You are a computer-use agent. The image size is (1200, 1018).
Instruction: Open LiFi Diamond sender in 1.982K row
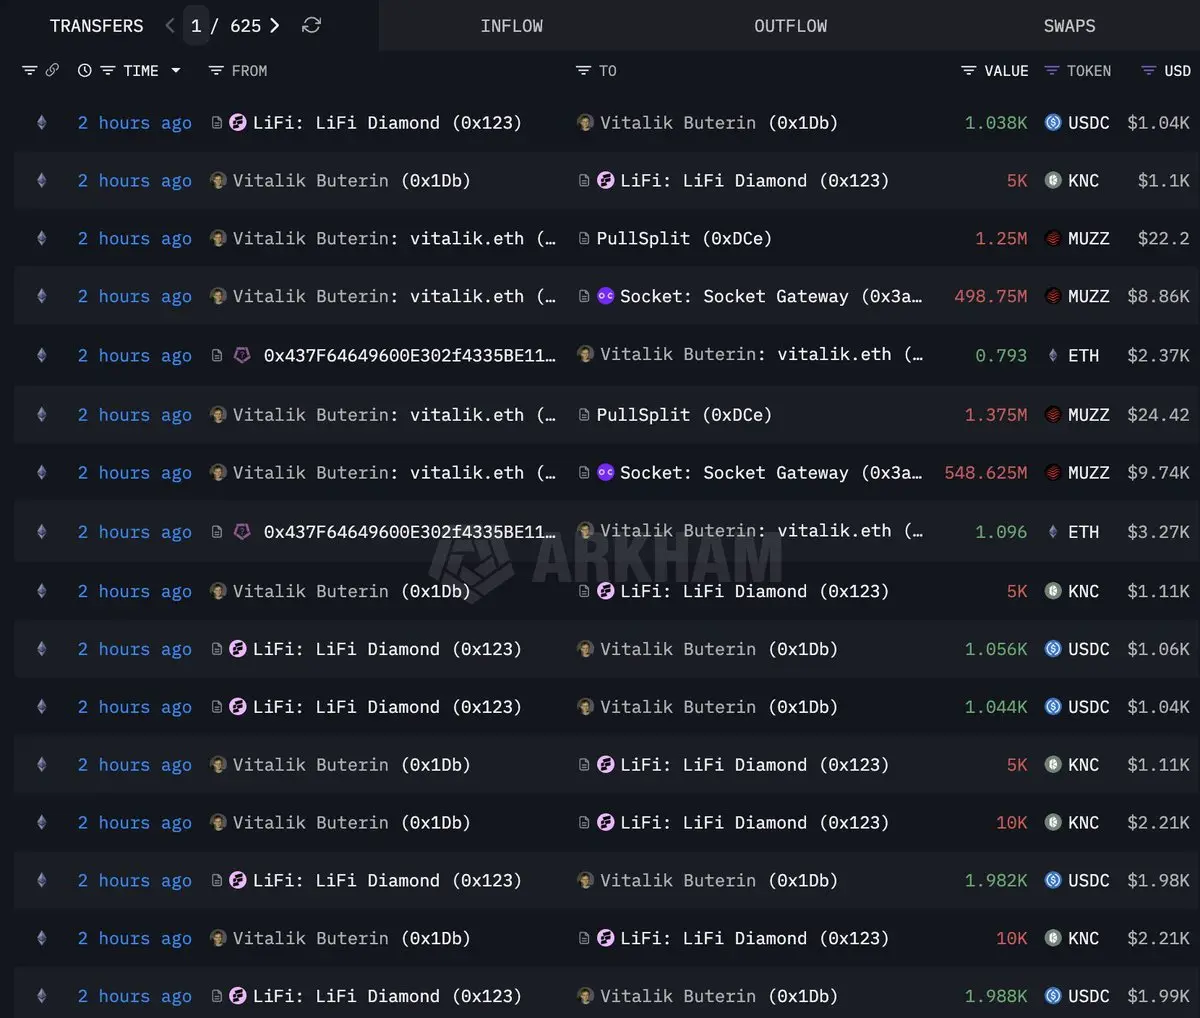click(x=387, y=881)
